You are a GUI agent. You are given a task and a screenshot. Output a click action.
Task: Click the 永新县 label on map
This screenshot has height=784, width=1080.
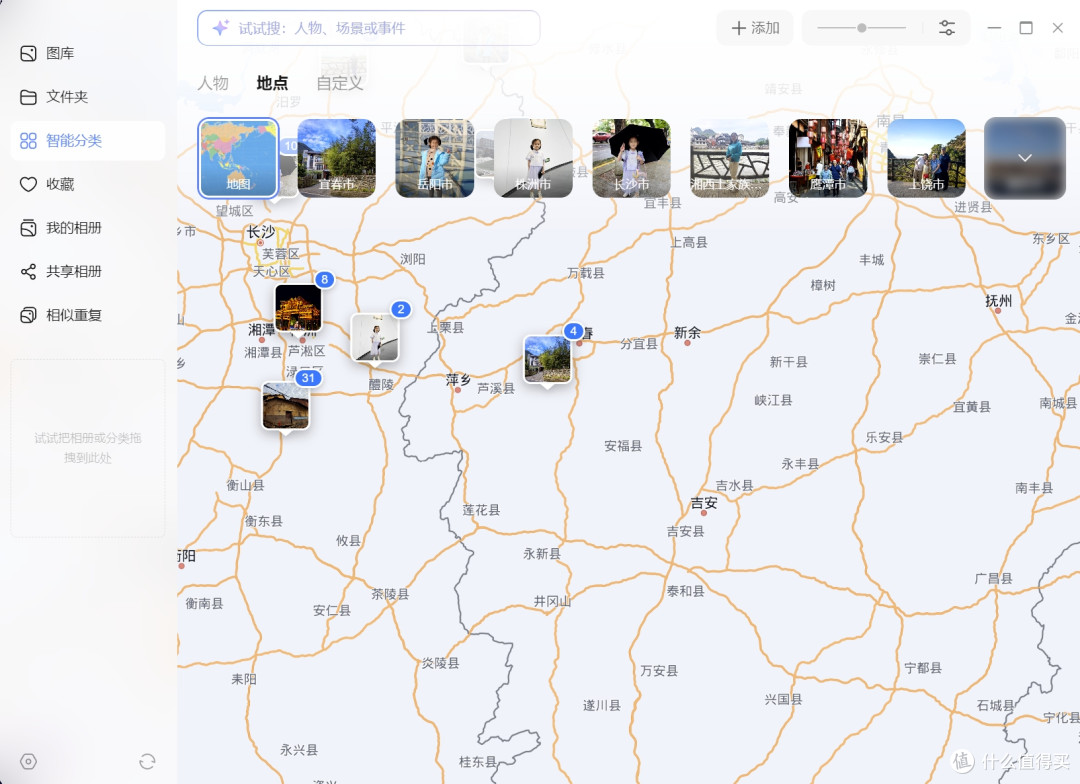click(542, 554)
